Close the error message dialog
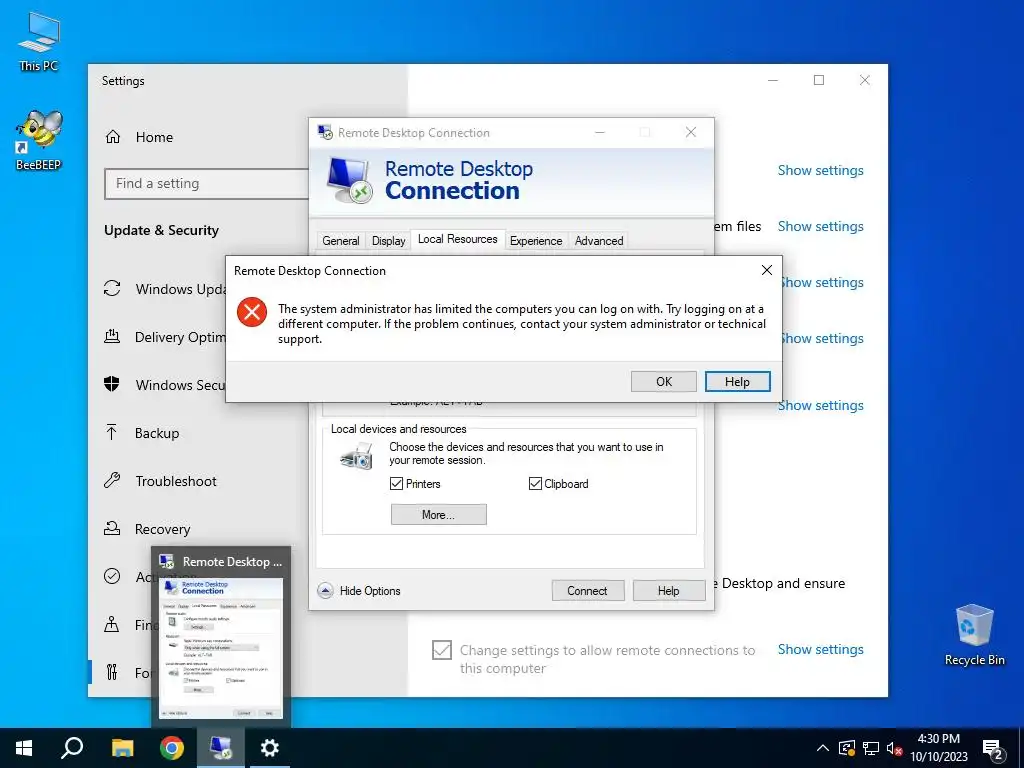The image size is (1024, 768). tap(767, 270)
